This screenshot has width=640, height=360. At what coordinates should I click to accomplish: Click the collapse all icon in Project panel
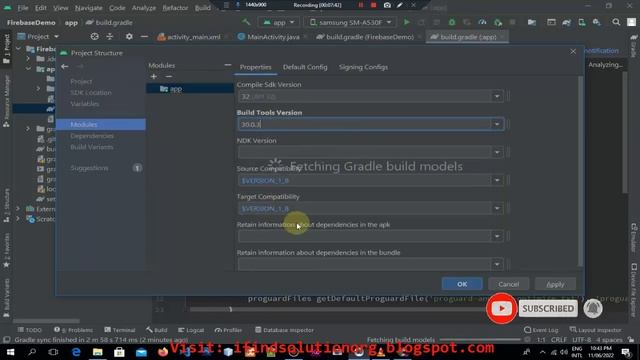tap(110, 37)
